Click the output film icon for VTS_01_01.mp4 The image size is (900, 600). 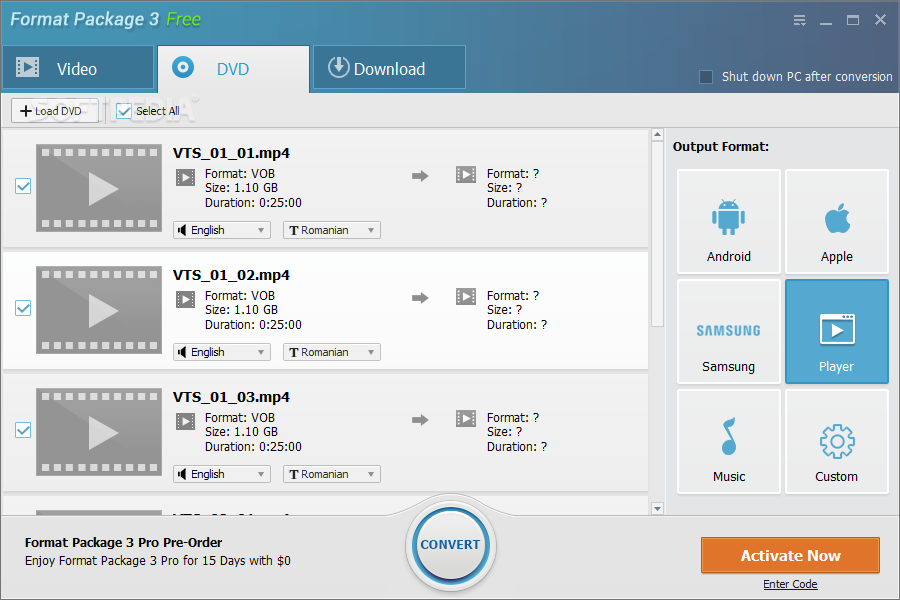pyautogui.click(x=465, y=174)
